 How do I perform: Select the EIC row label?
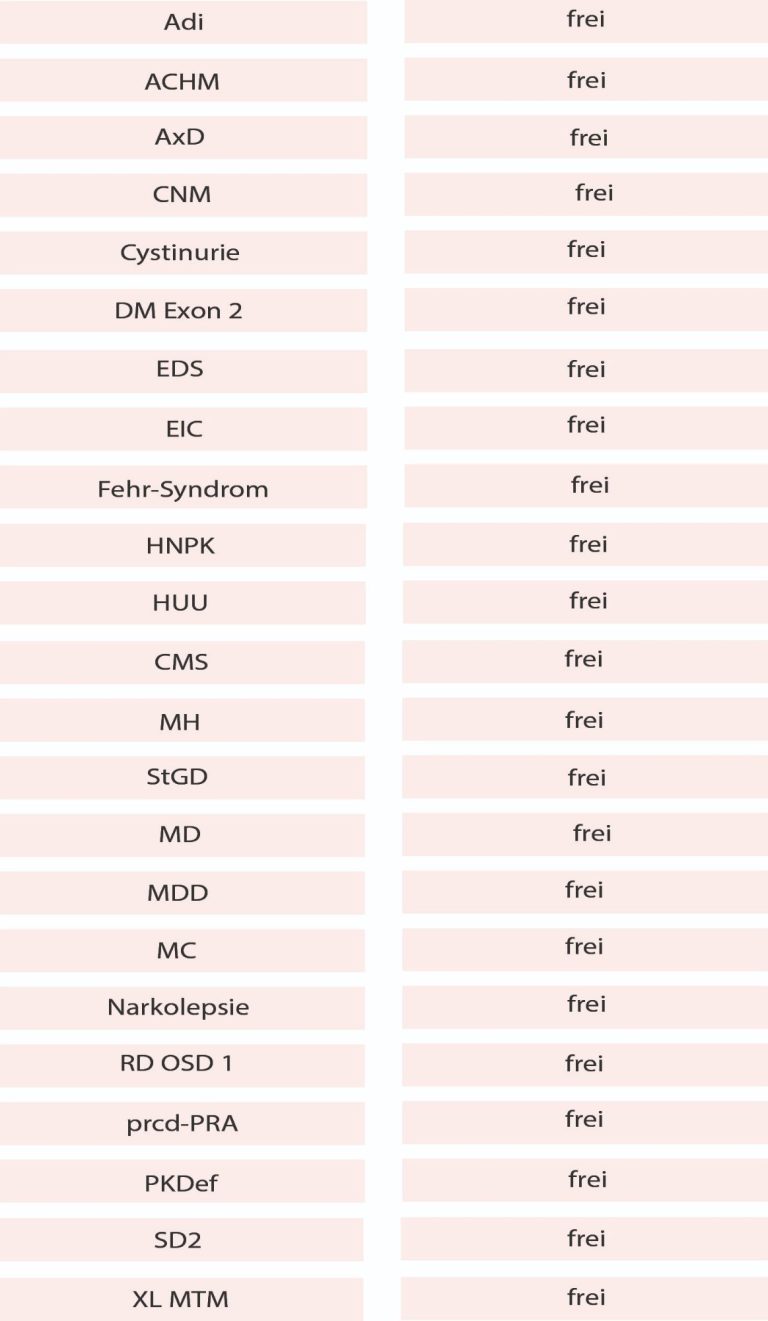pos(184,429)
